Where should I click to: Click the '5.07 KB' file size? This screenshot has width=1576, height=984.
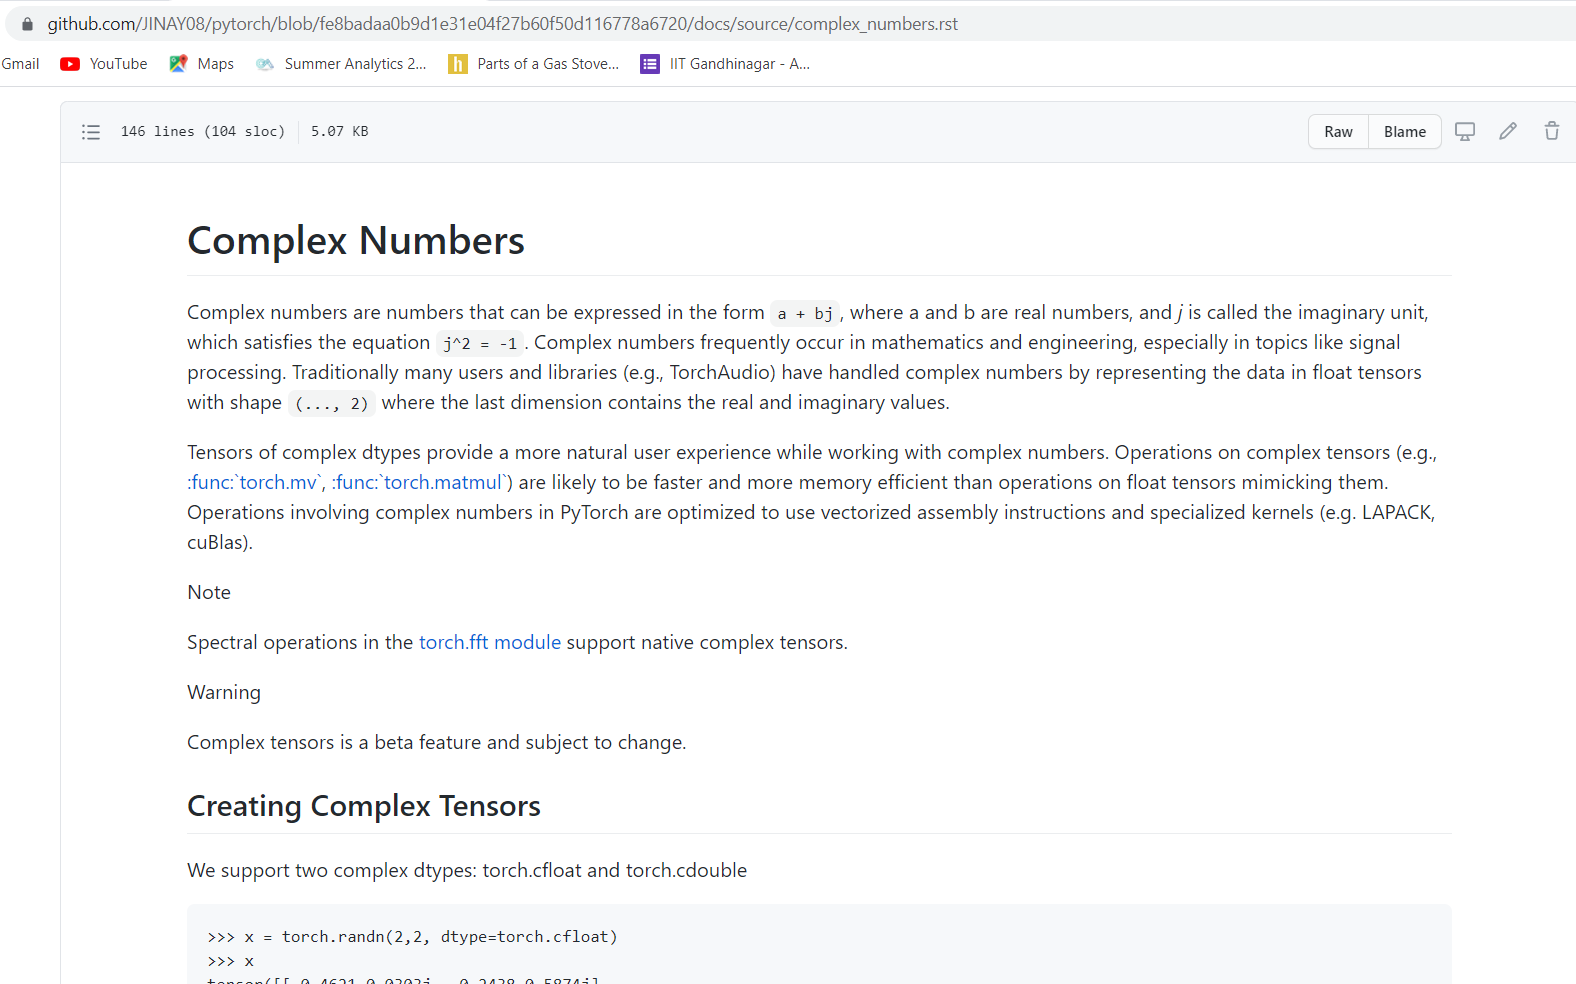coord(340,131)
